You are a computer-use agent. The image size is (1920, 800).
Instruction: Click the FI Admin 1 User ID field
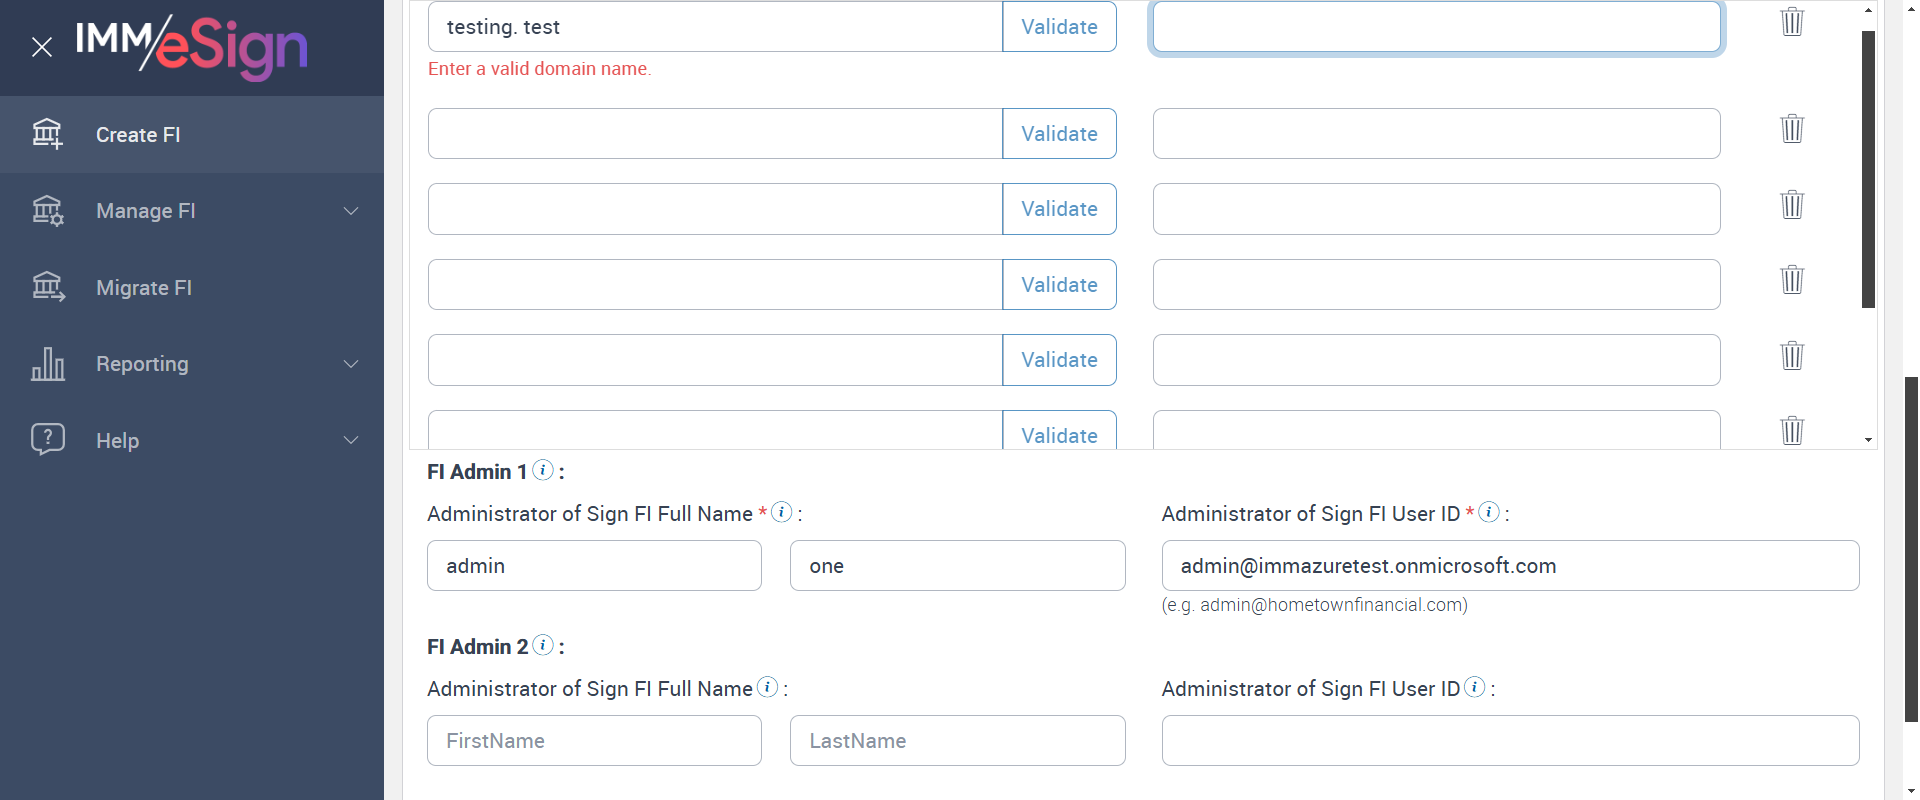click(x=1510, y=566)
